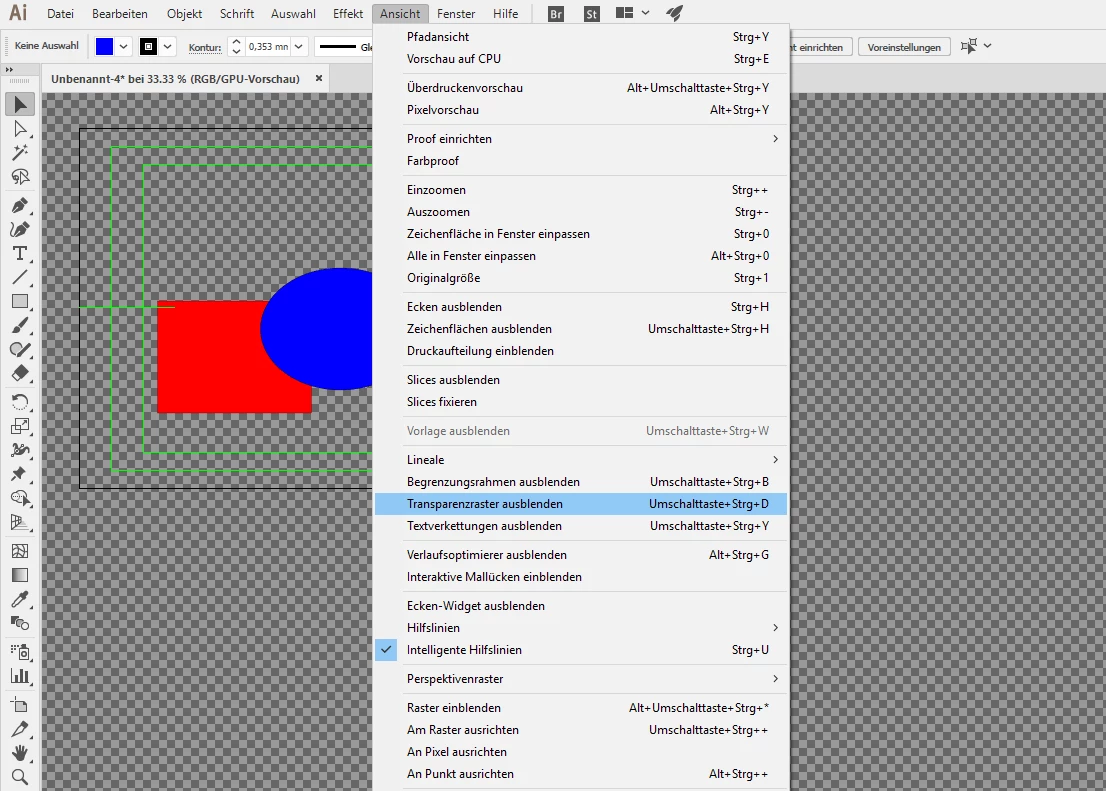Viewport: 1106px width, 791px height.
Task: Select the Column Graph tool
Action: point(20,676)
